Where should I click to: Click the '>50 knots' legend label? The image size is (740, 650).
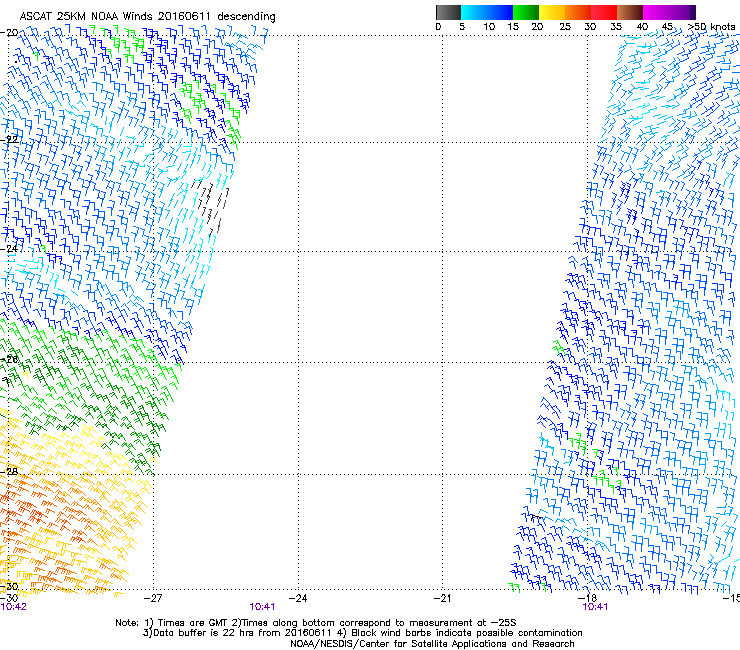(x=711, y=27)
